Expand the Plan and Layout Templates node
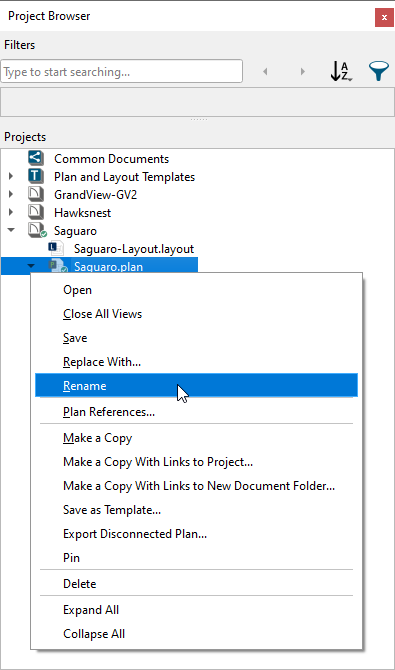 (x=11, y=176)
